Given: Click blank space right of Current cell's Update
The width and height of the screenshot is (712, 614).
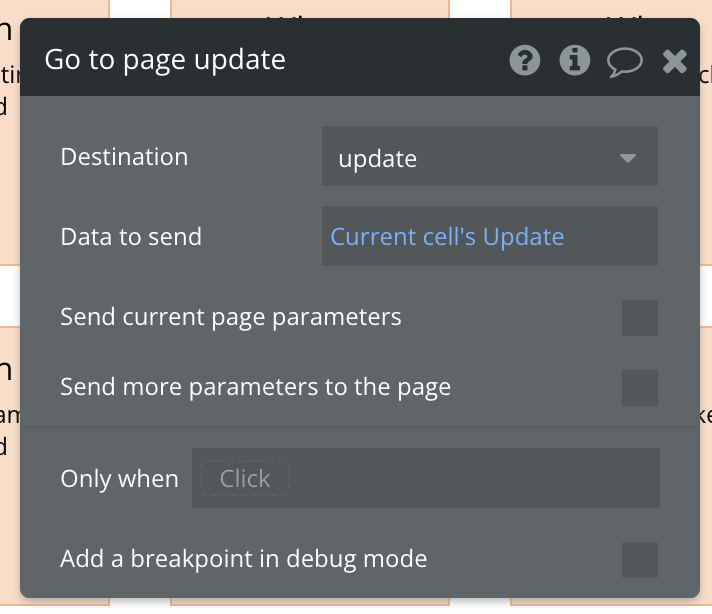Looking at the screenshot, I should tap(610, 237).
